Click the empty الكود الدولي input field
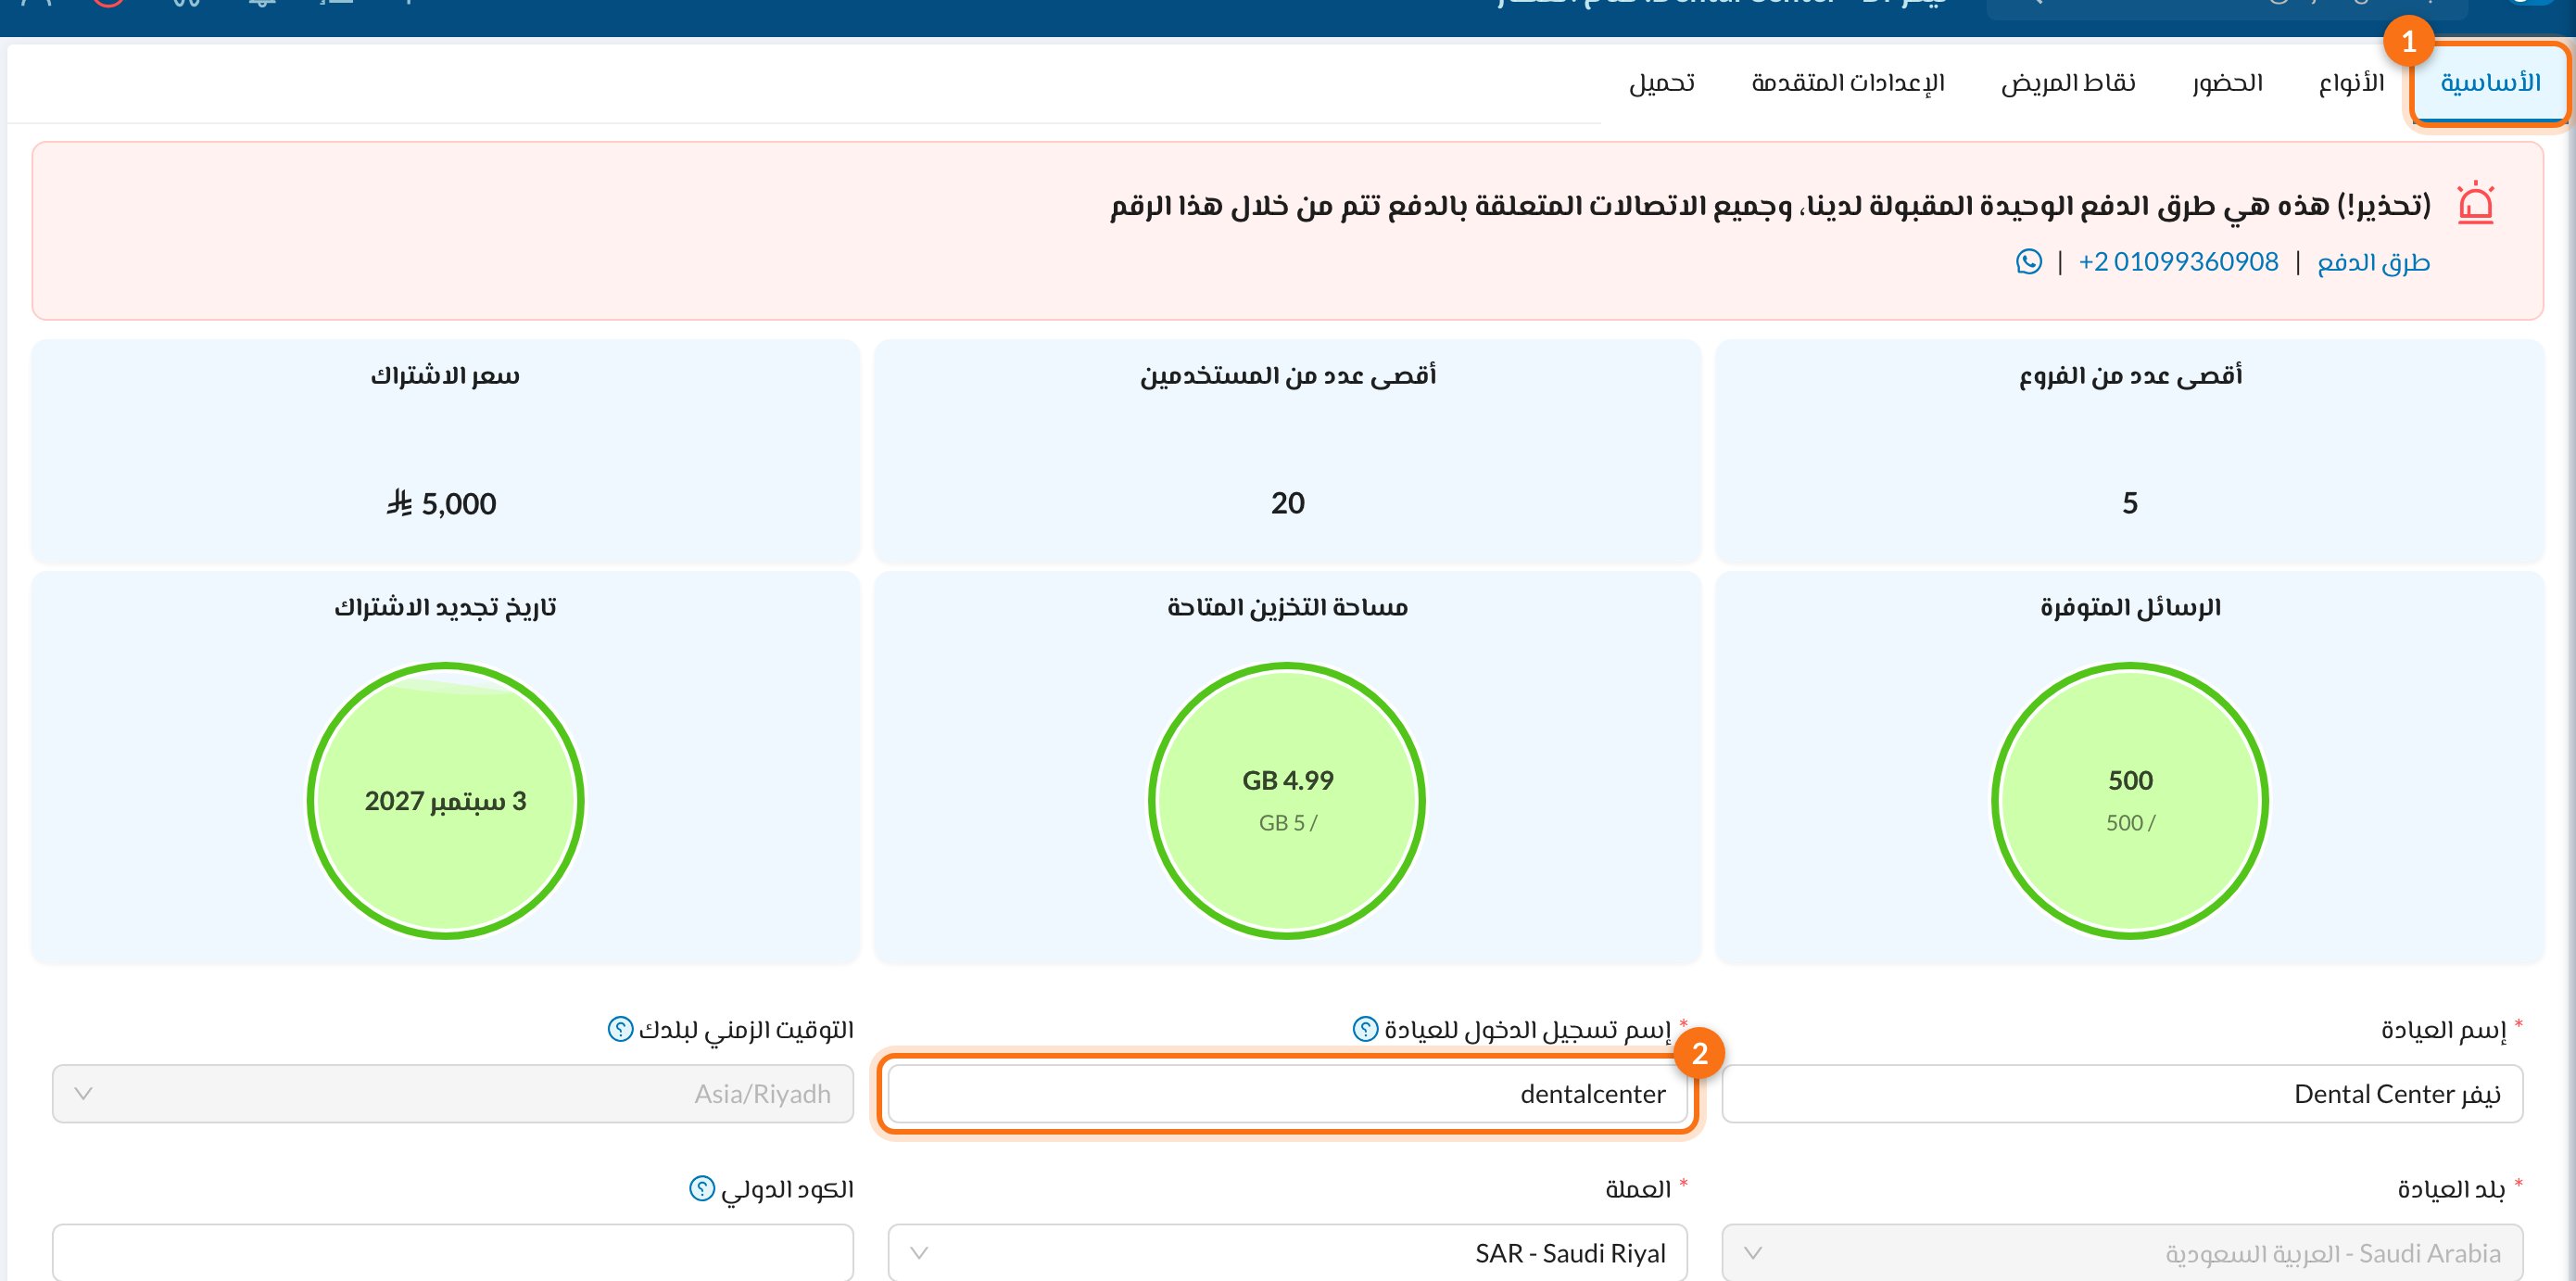Image resolution: width=2576 pixels, height=1281 pixels. pyautogui.click(x=453, y=1252)
